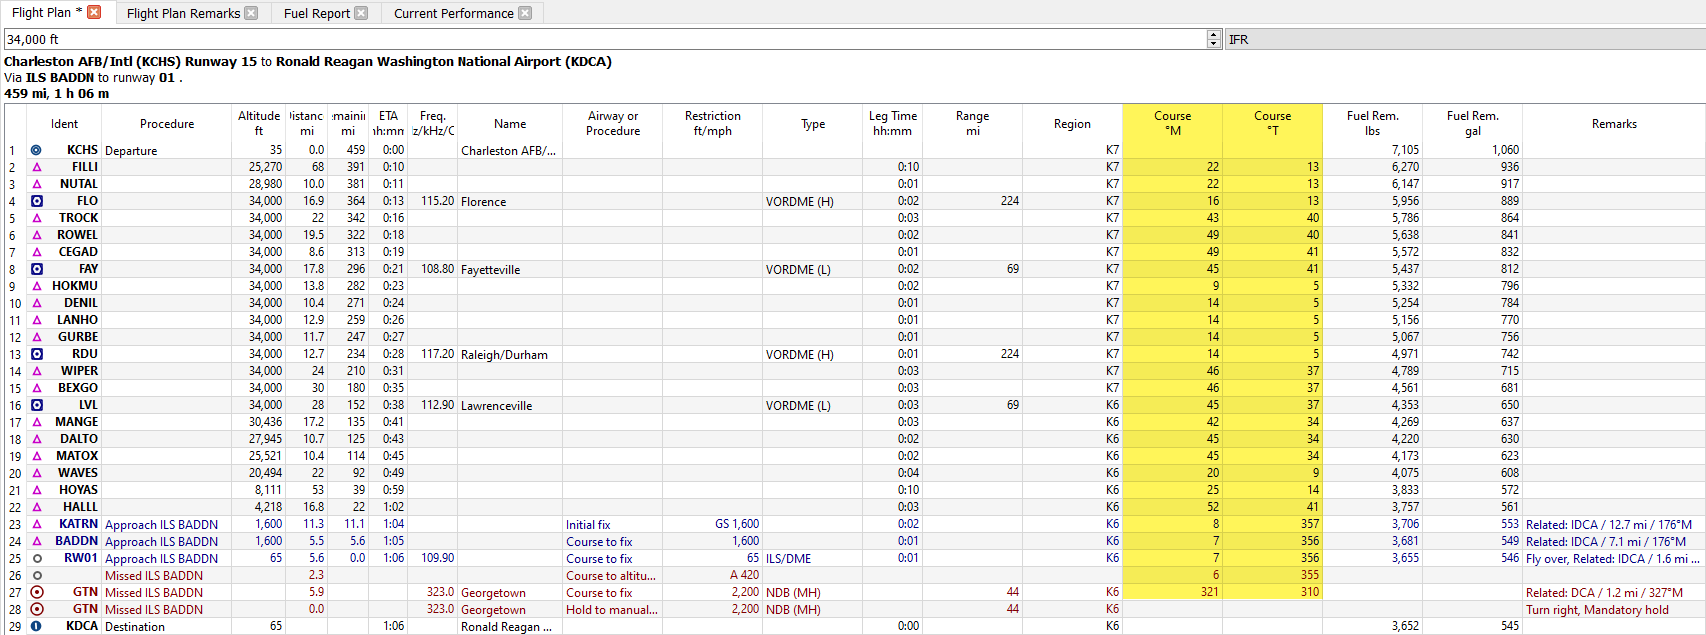
Task: Decrease cruise altitude with the down arrow
Action: [1214, 44]
